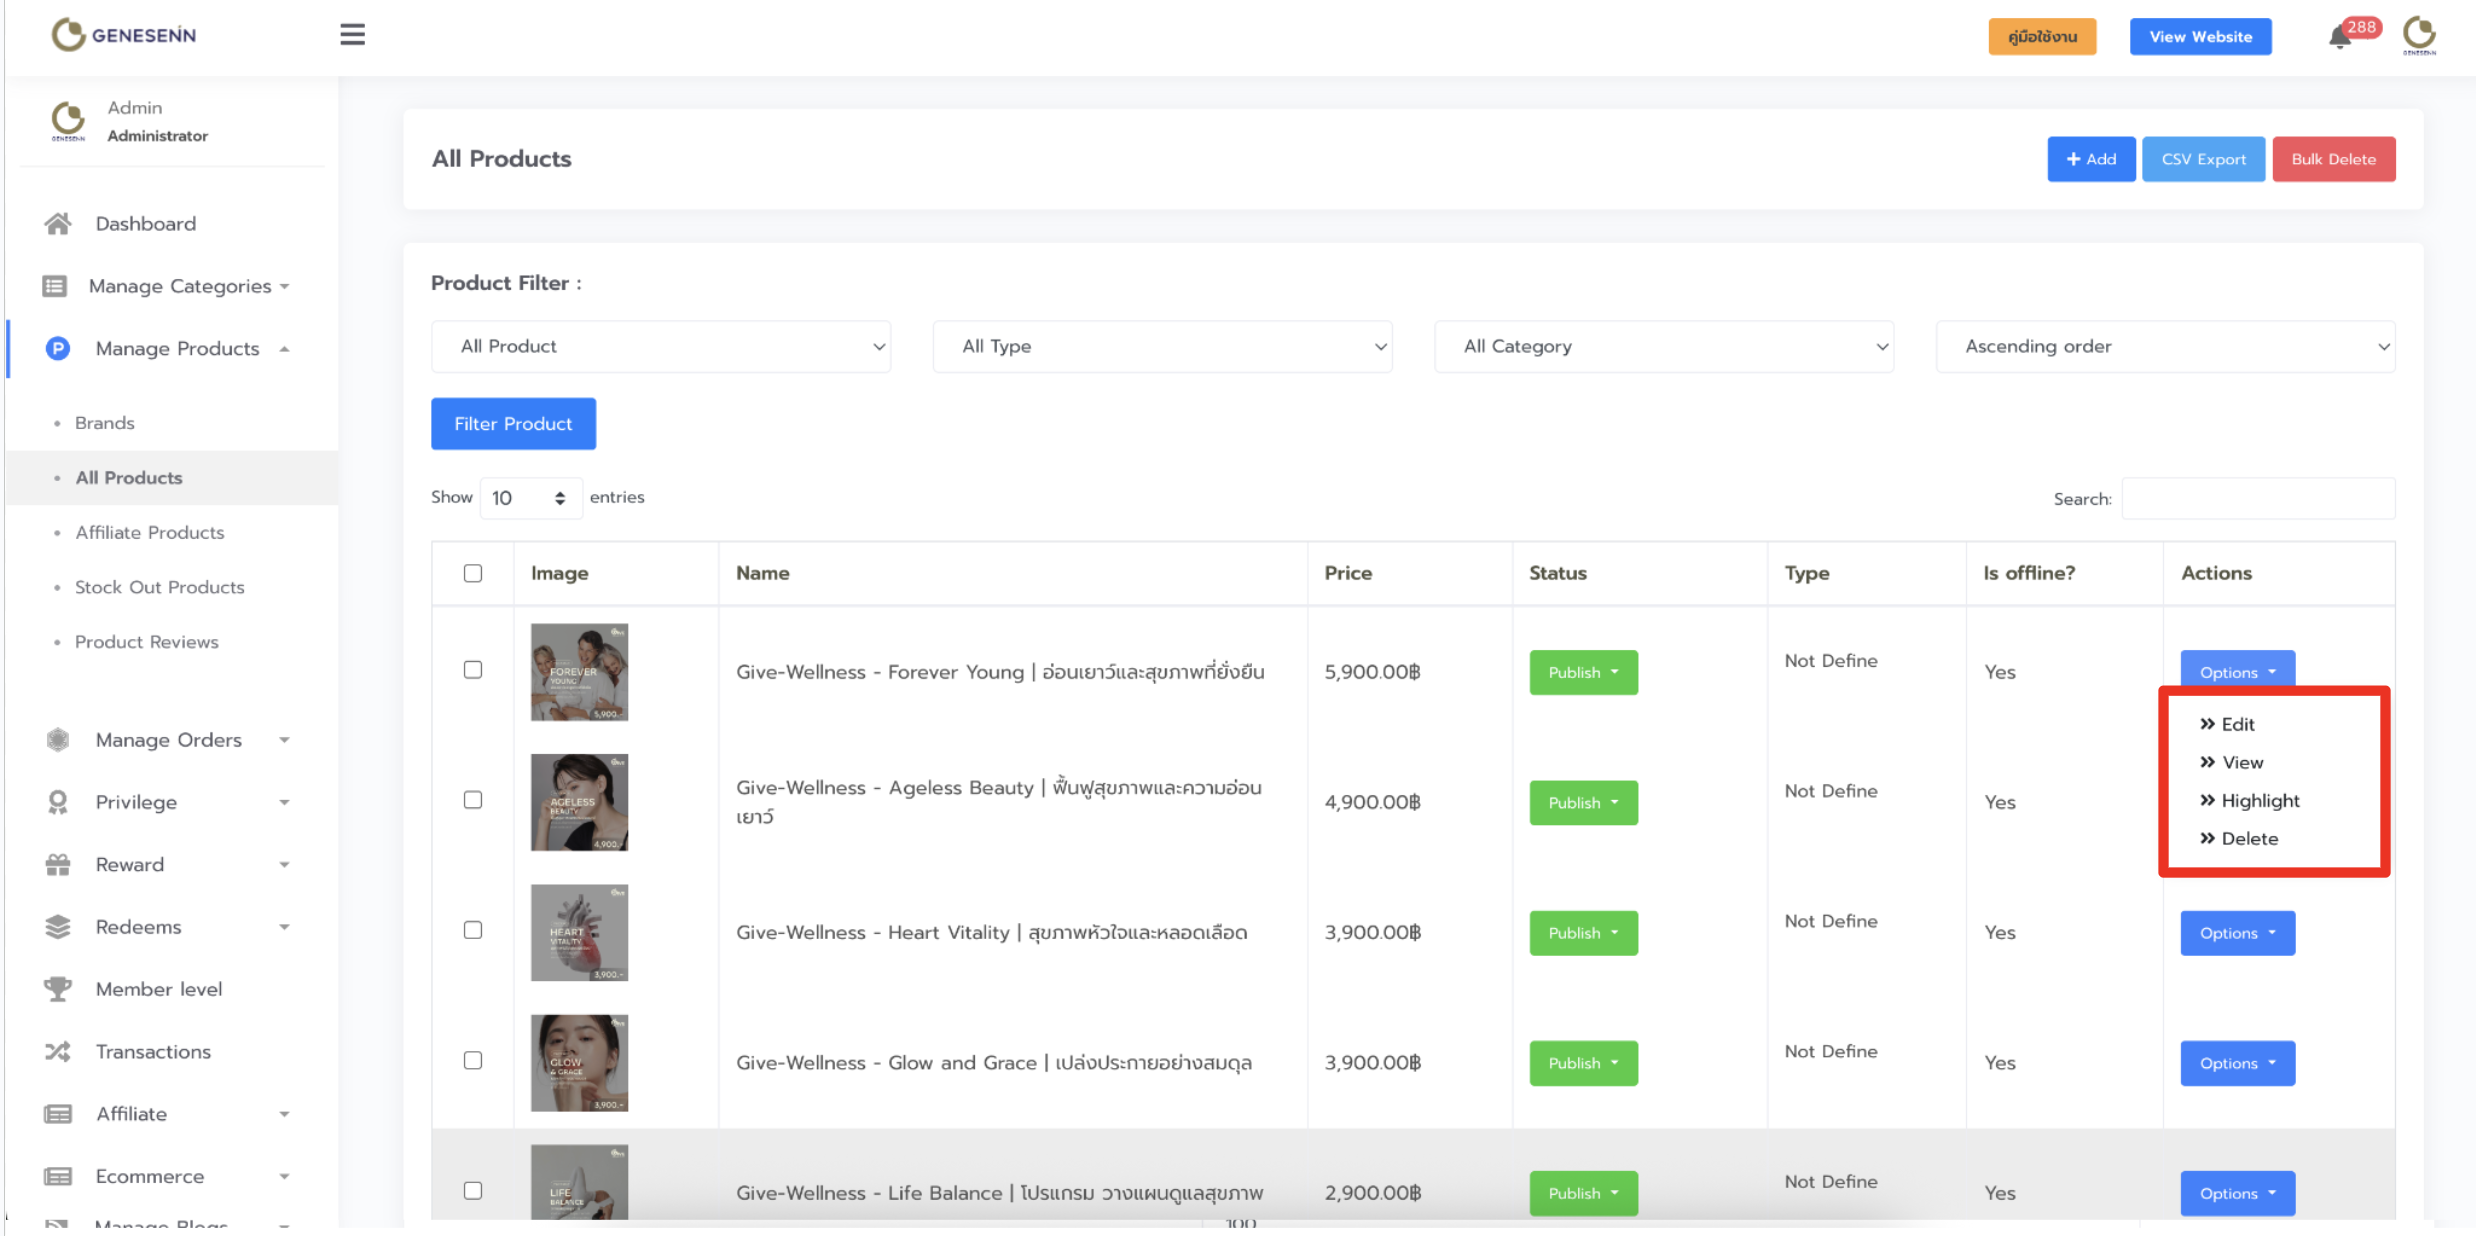2476x1236 pixels.
Task: Toggle the select-all header checkbox
Action: (473, 573)
